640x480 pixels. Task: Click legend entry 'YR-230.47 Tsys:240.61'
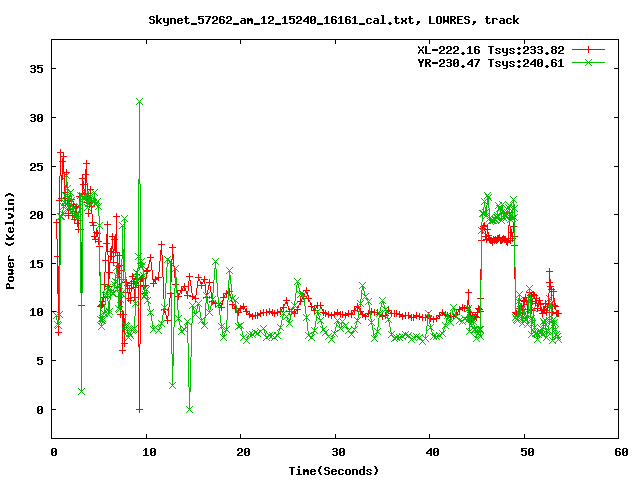pyautogui.click(x=491, y=63)
